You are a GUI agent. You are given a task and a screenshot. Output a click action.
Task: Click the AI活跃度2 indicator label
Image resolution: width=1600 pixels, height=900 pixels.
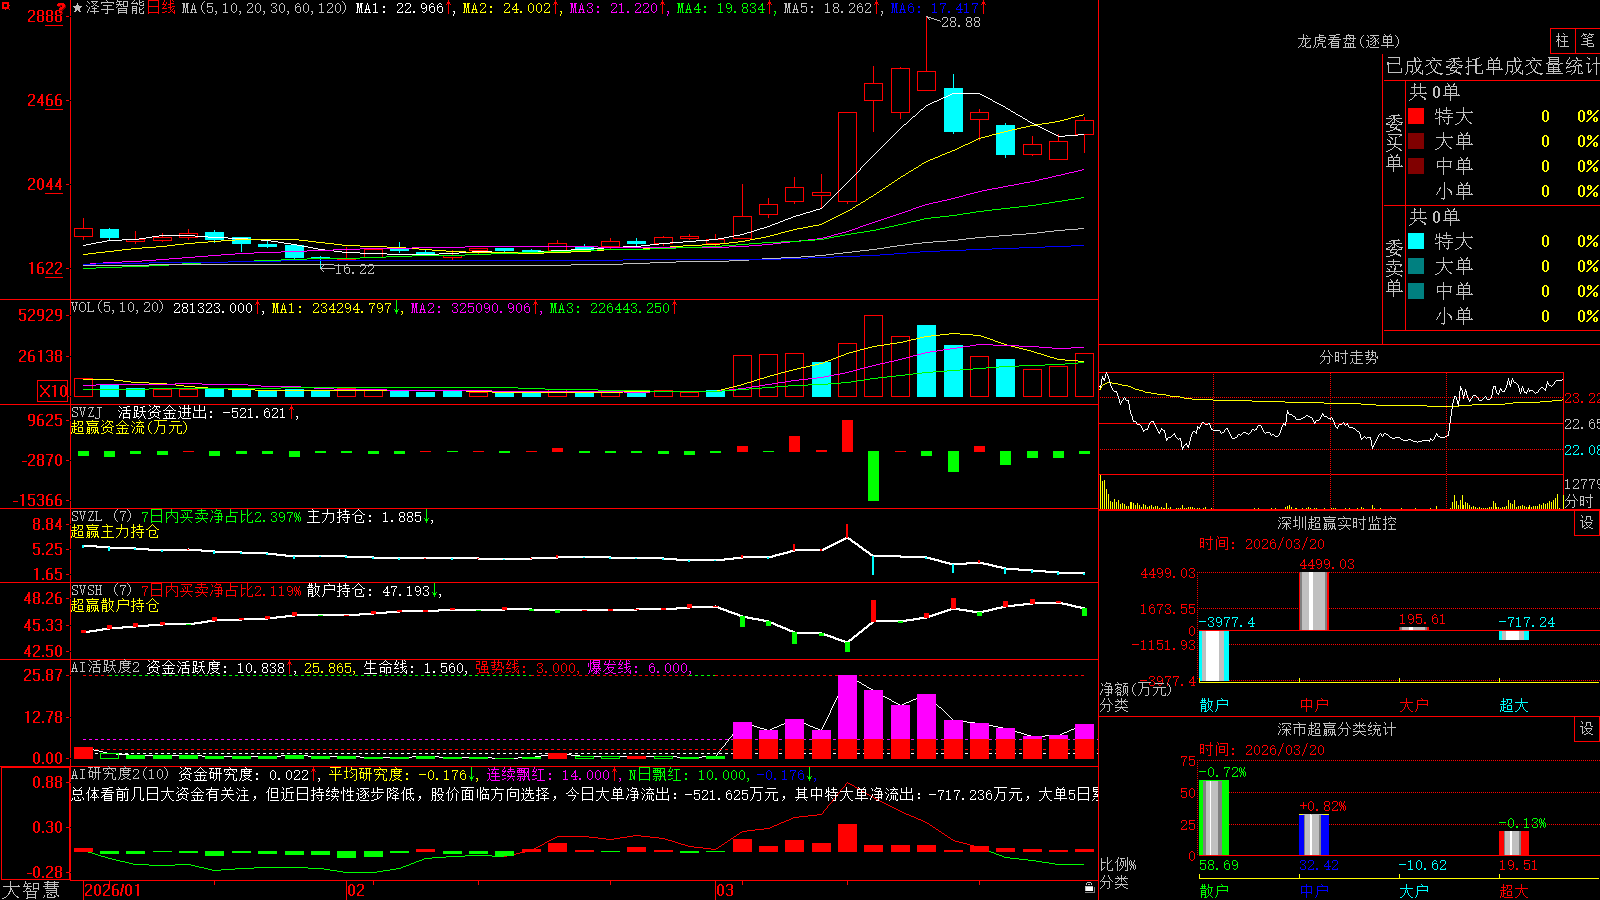(106, 667)
